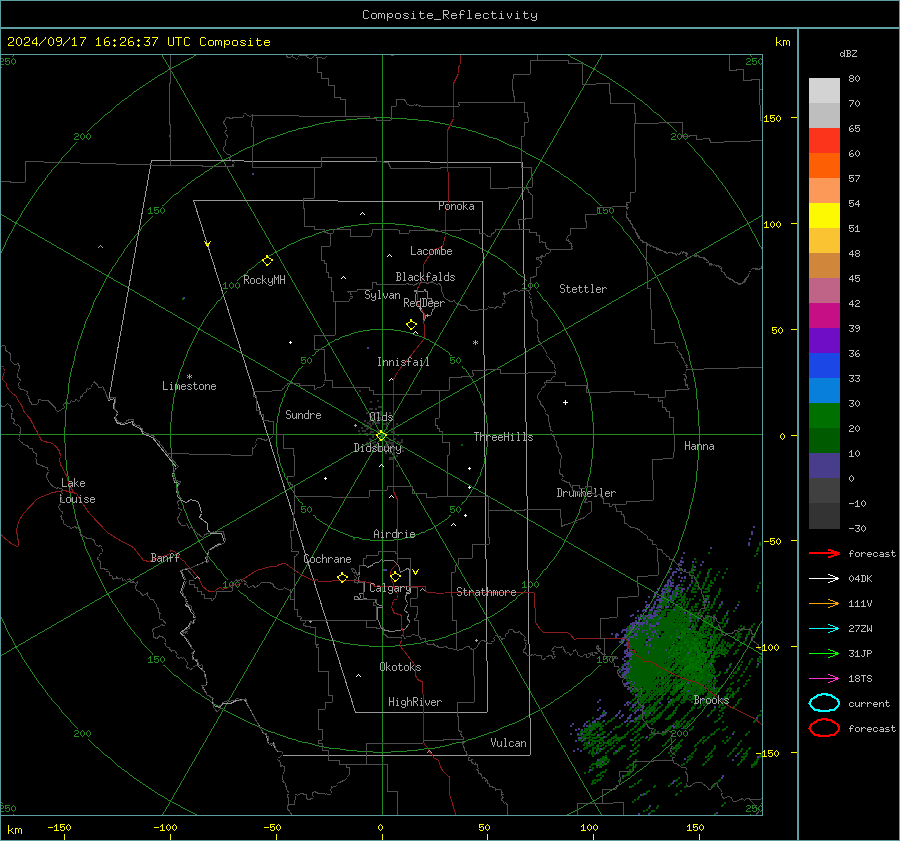
Task: Click the magenta 18TS arrow icon
Action: pos(824,679)
